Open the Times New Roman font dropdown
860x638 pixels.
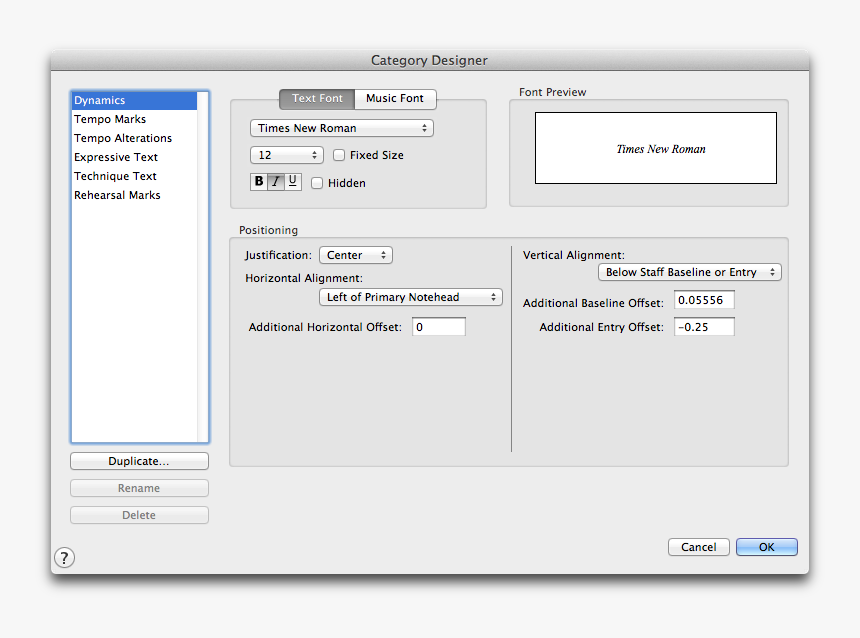[x=341, y=128]
